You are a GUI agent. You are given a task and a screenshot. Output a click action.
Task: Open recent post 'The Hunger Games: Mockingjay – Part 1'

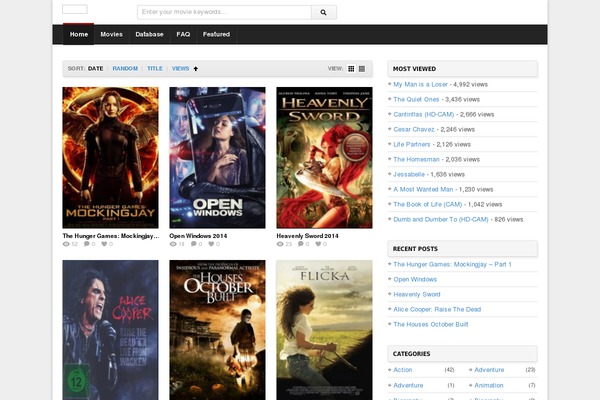pyautogui.click(x=452, y=264)
